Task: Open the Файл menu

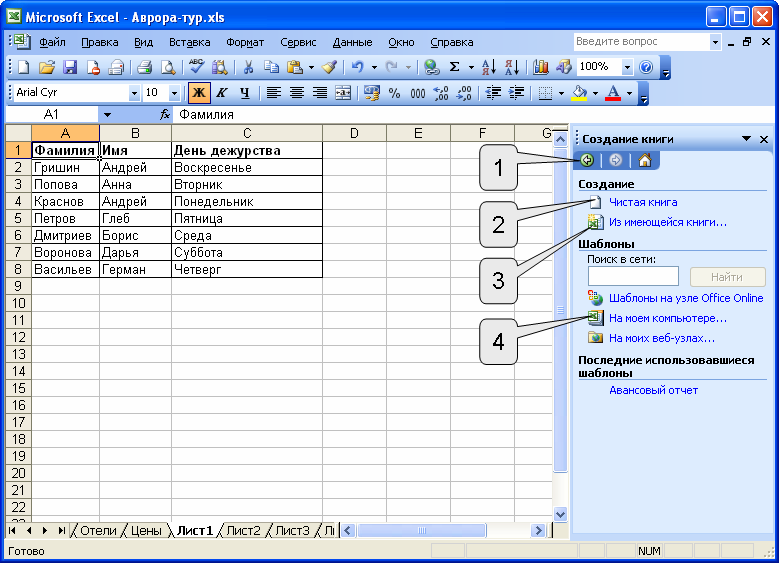Action: click(52, 42)
